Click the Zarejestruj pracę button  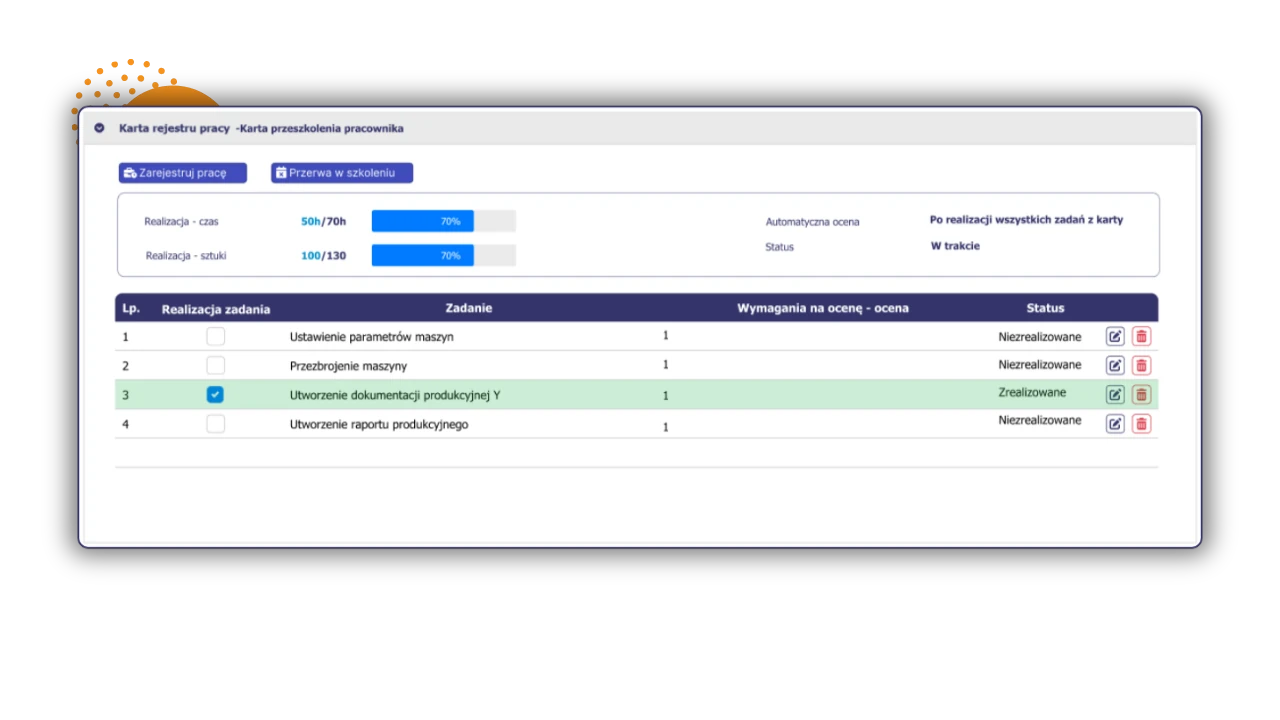coord(182,173)
